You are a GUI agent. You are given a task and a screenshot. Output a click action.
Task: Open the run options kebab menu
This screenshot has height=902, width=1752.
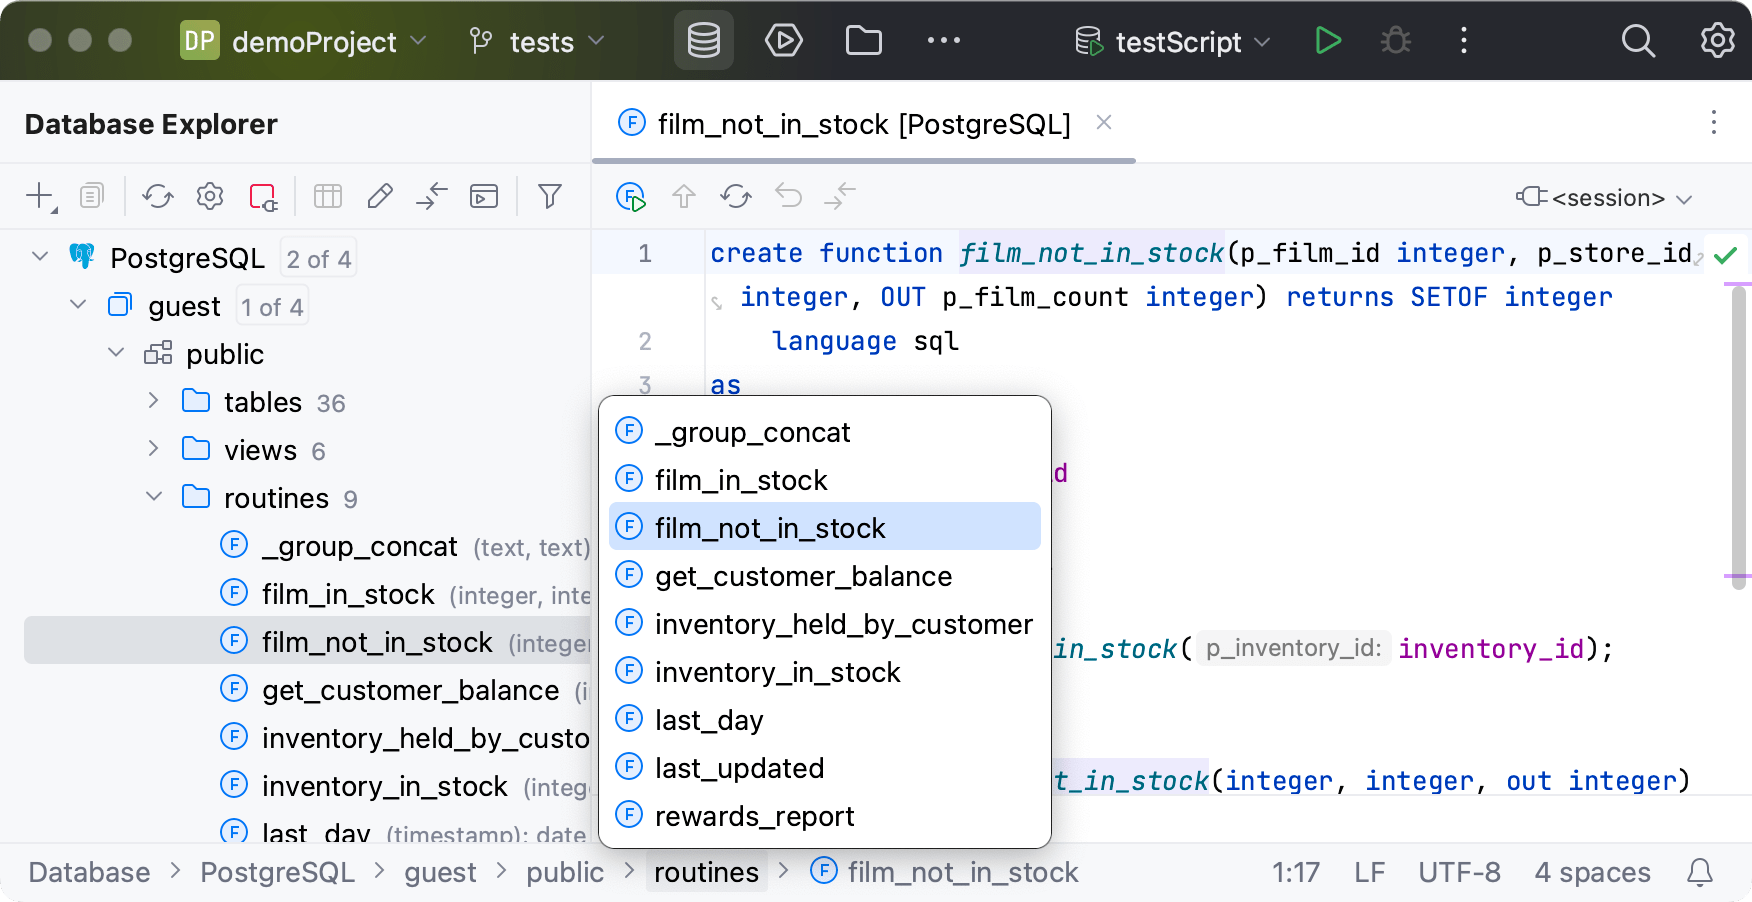[x=1463, y=41]
